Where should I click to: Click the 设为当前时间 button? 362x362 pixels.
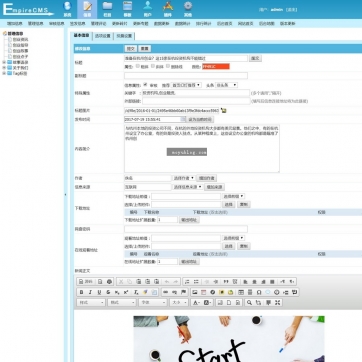coord(200,119)
